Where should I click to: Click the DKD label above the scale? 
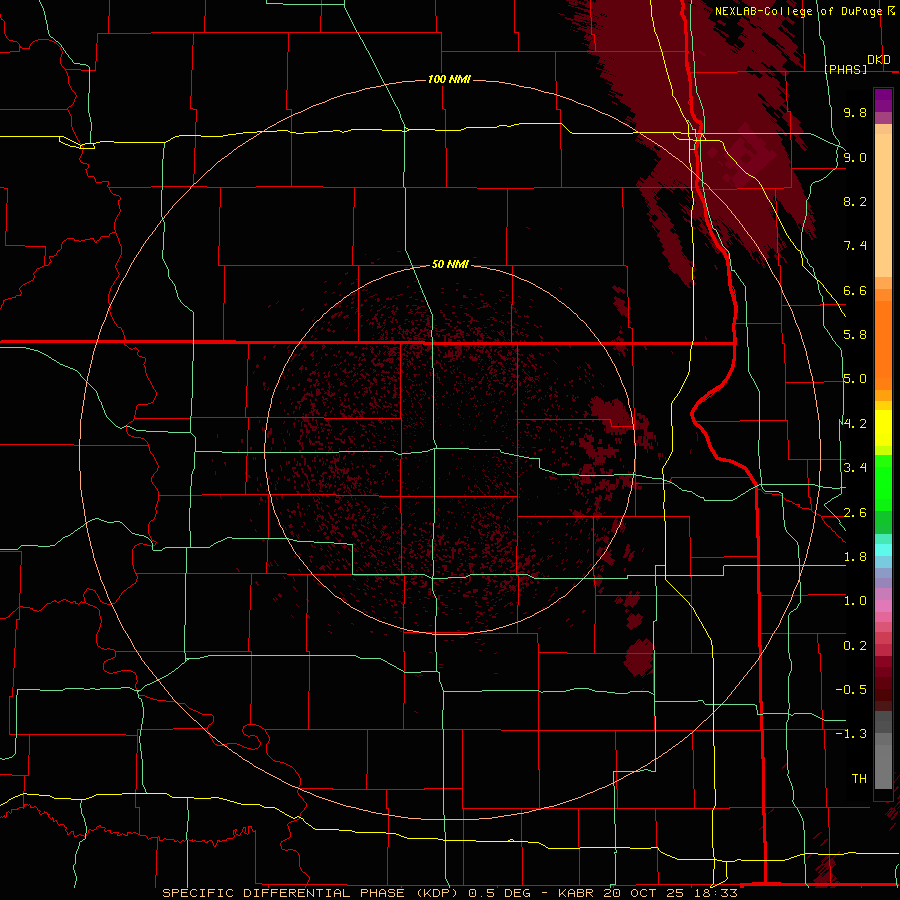(879, 60)
